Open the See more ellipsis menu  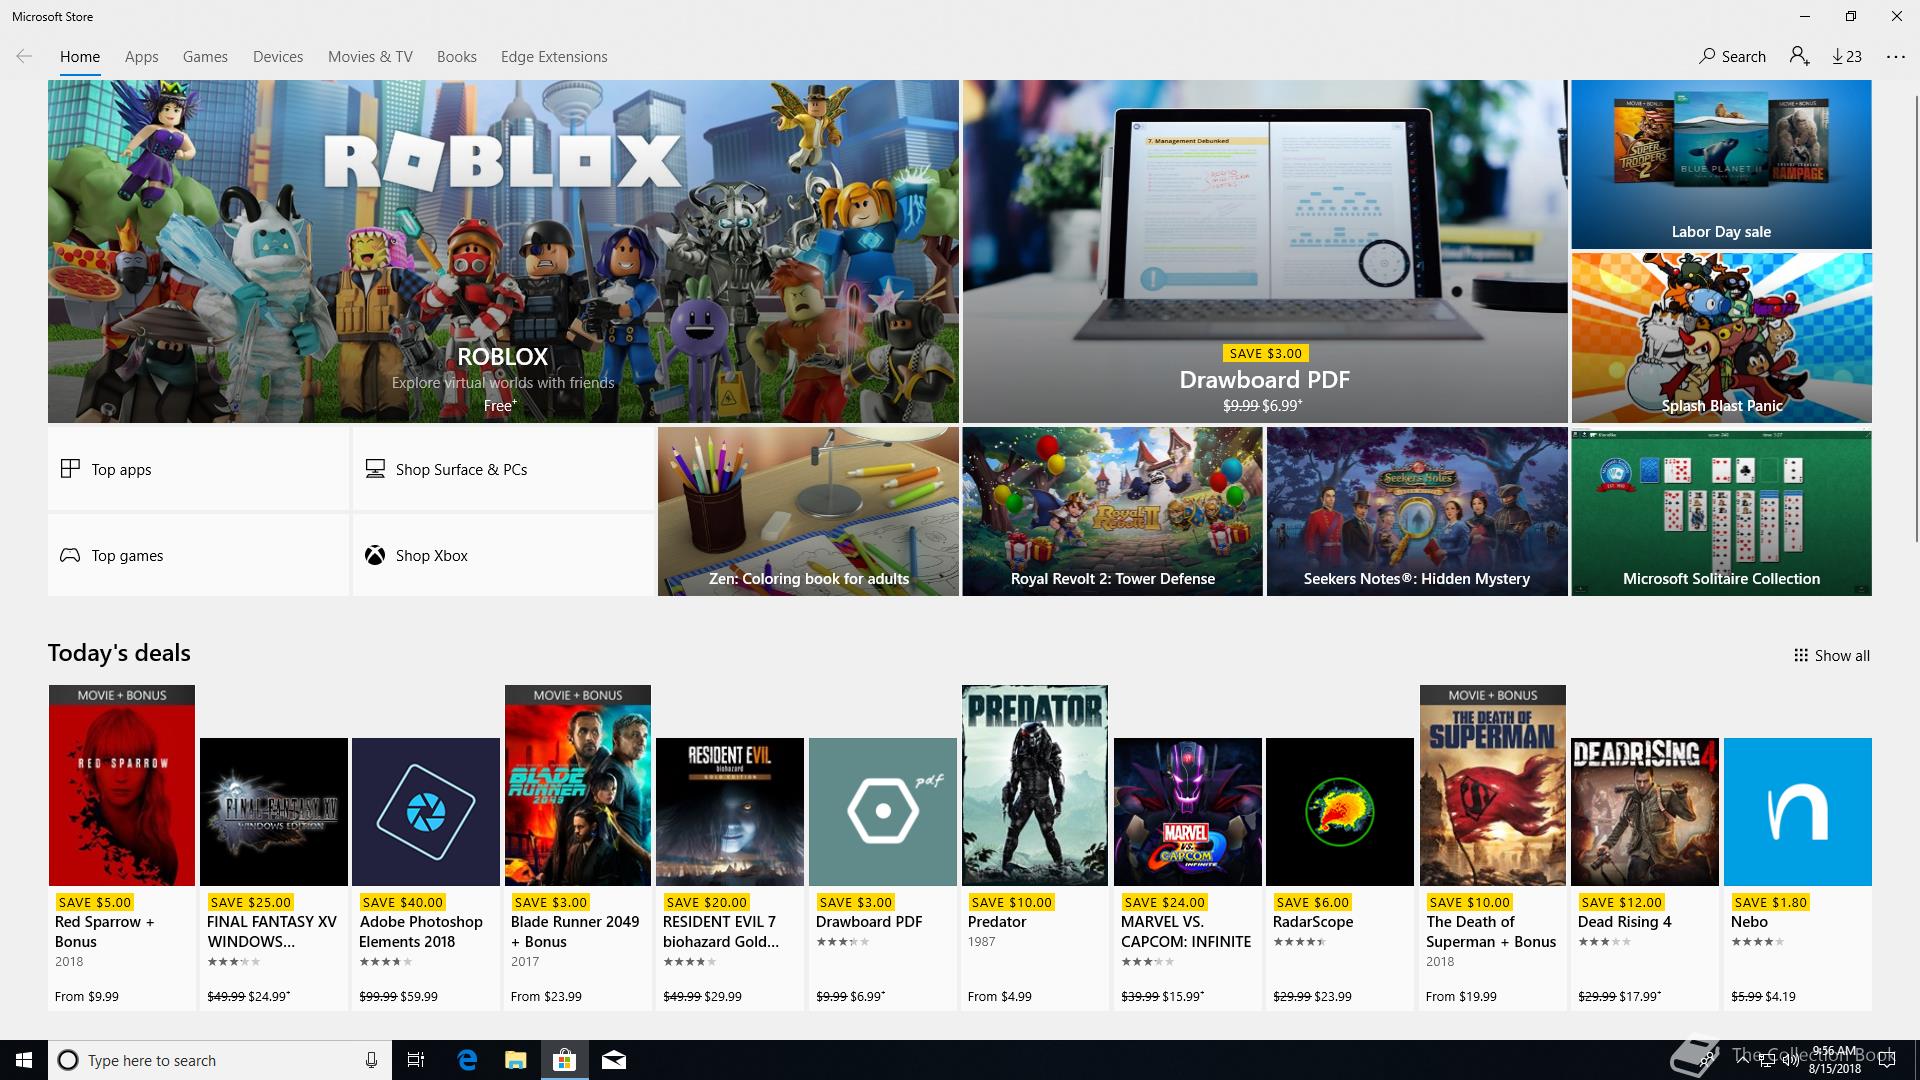(x=1896, y=57)
